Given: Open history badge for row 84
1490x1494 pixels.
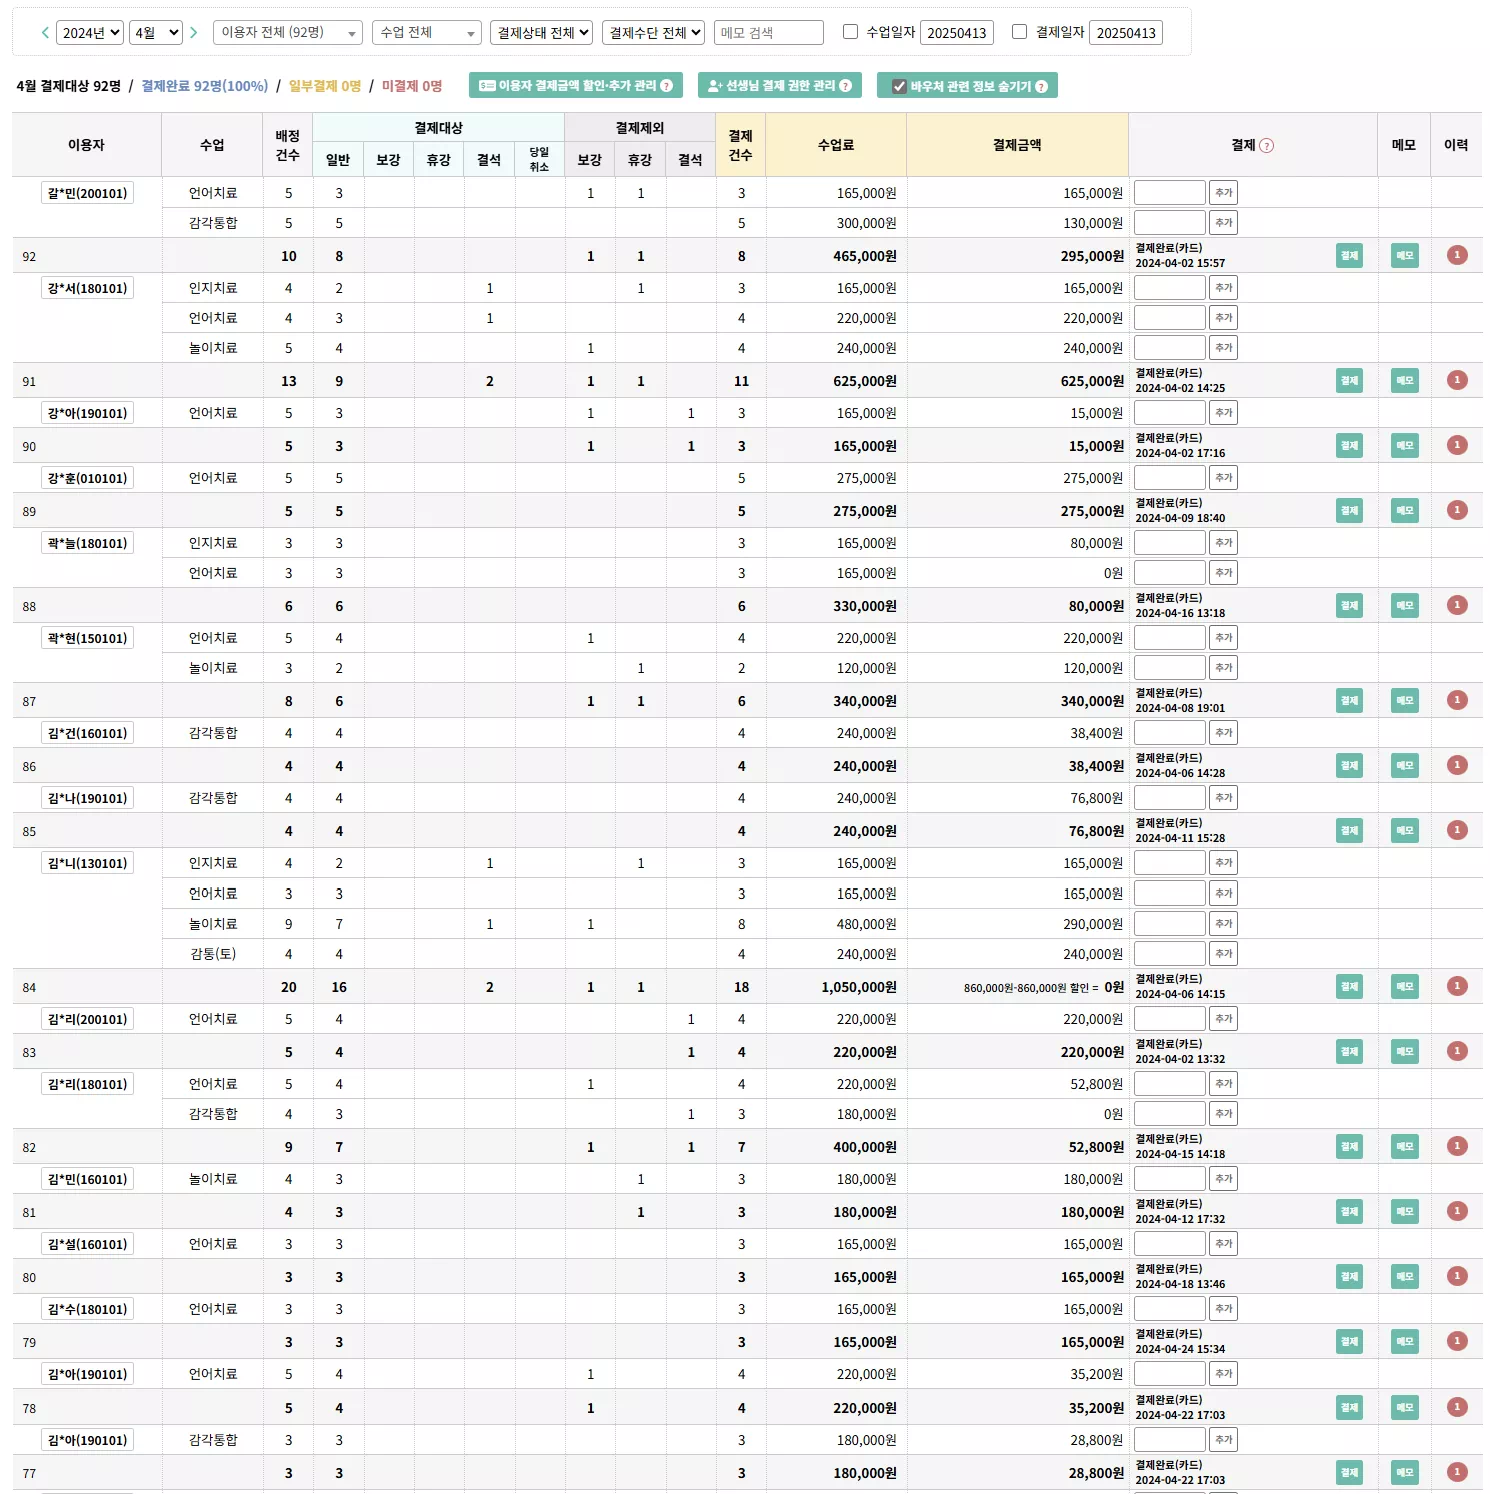Looking at the screenshot, I should (x=1457, y=986).
